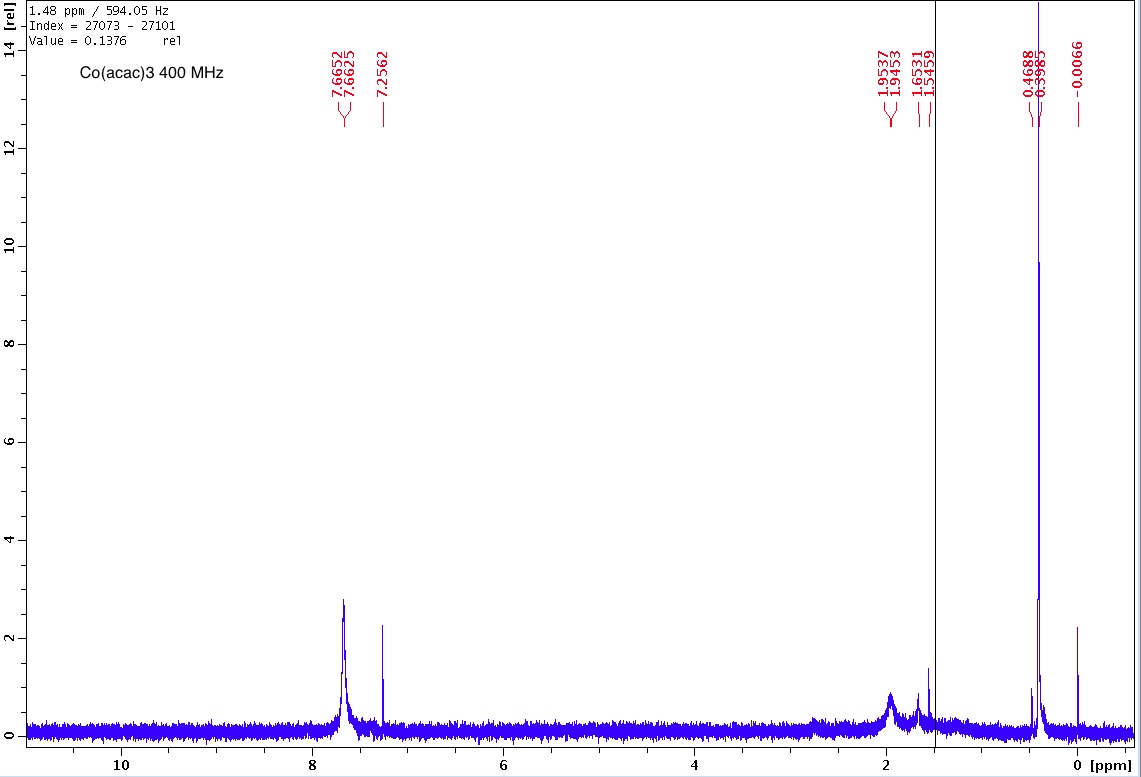Click the -0.0066 peak annotation
Image resolution: width=1141 pixels, height=777 pixels.
click(1077, 66)
